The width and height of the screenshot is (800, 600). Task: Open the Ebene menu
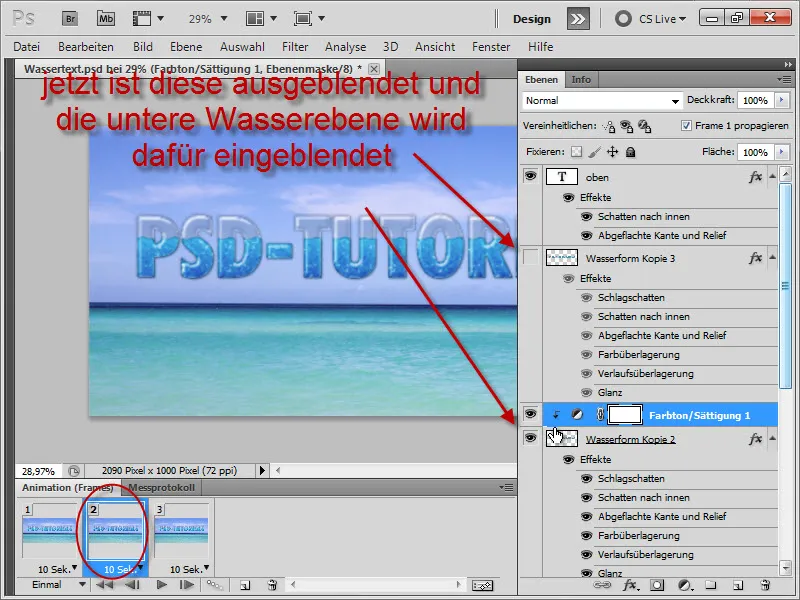(186, 47)
